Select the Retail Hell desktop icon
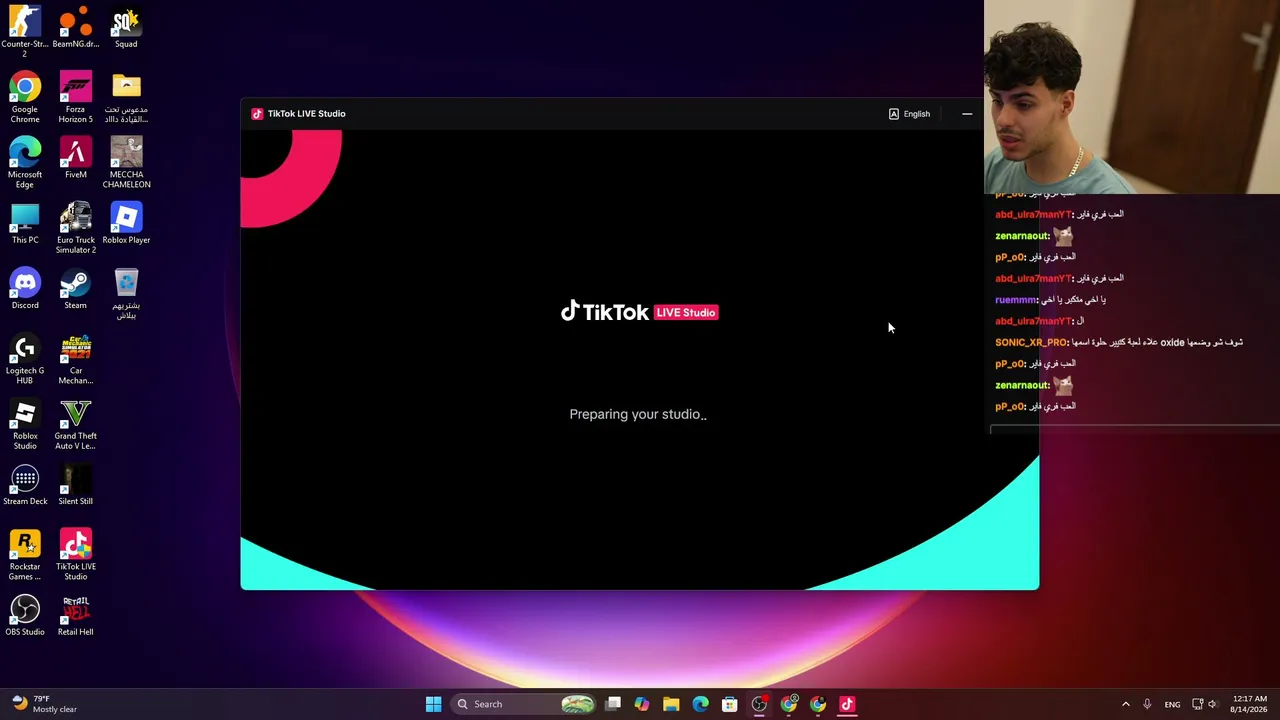The image size is (1280, 720). (75, 616)
